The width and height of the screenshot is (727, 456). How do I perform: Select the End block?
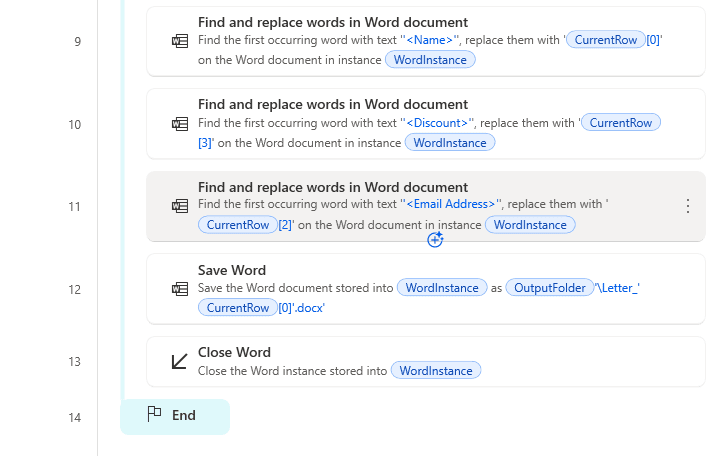click(x=175, y=417)
